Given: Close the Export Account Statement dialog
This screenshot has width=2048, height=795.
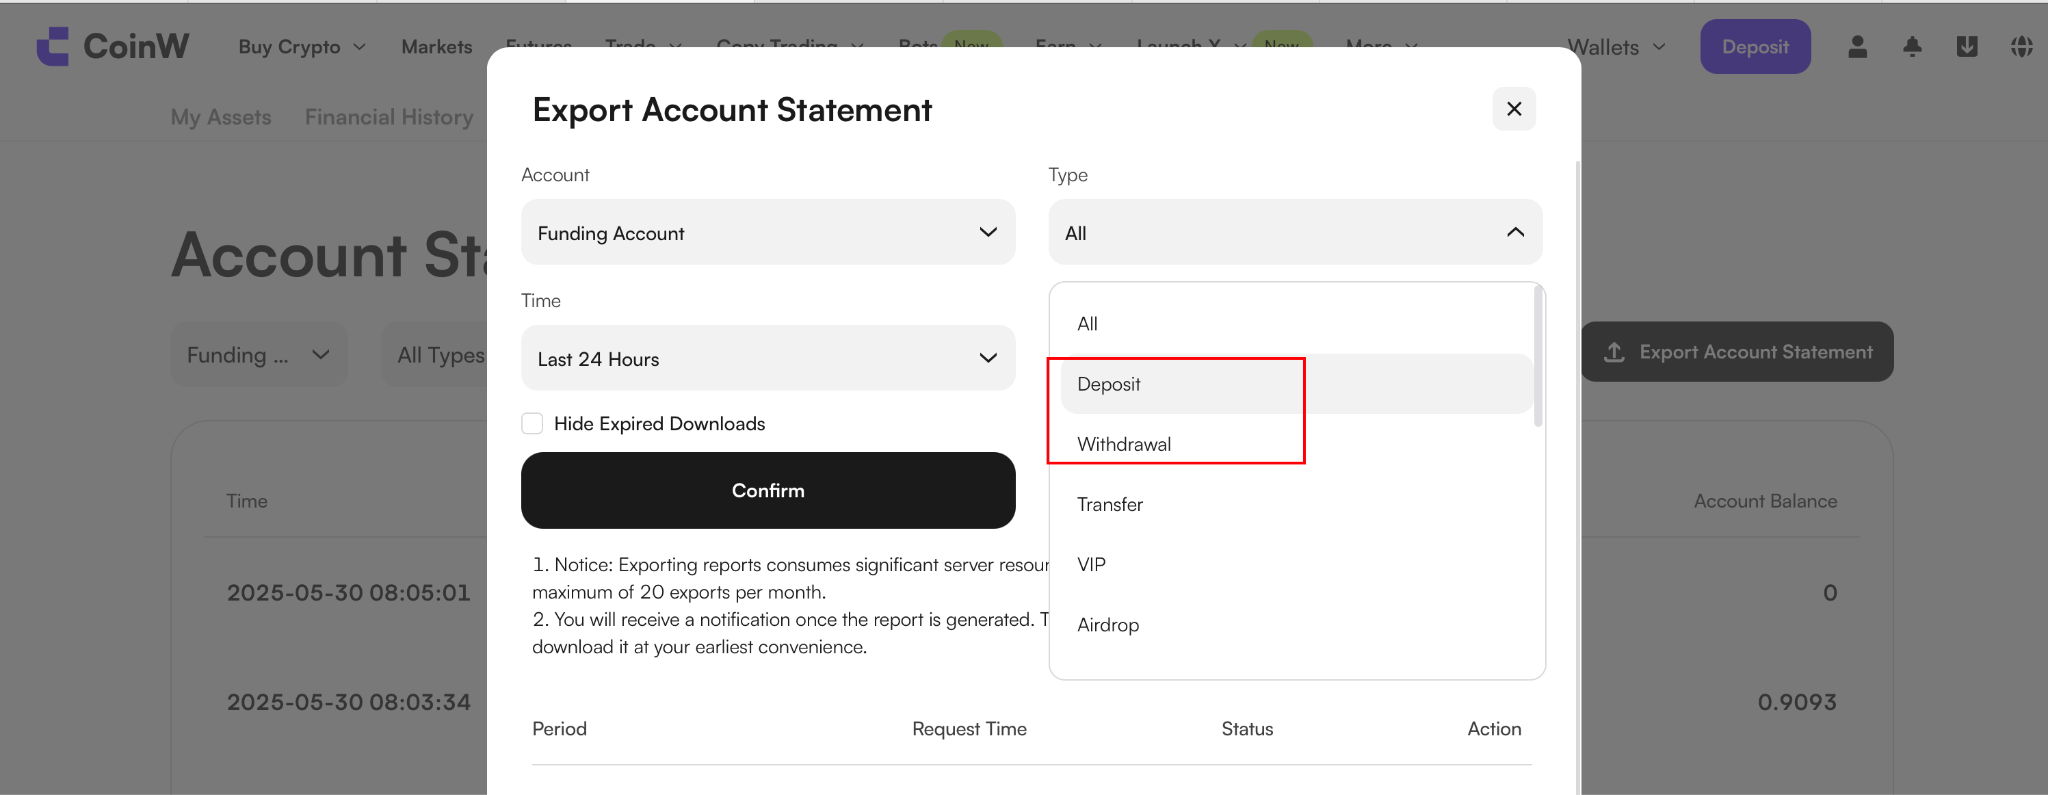Looking at the screenshot, I should [x=1514, y=109].
